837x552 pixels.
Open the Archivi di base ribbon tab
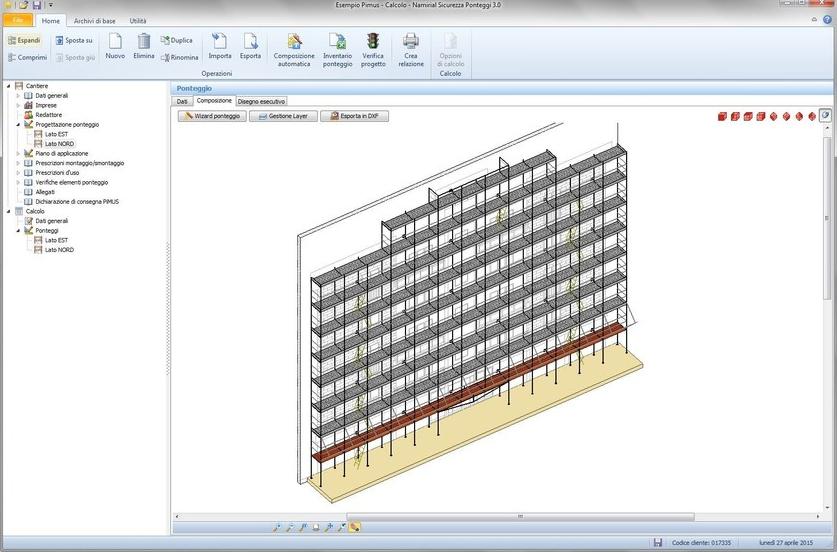[x=93, y=20]
